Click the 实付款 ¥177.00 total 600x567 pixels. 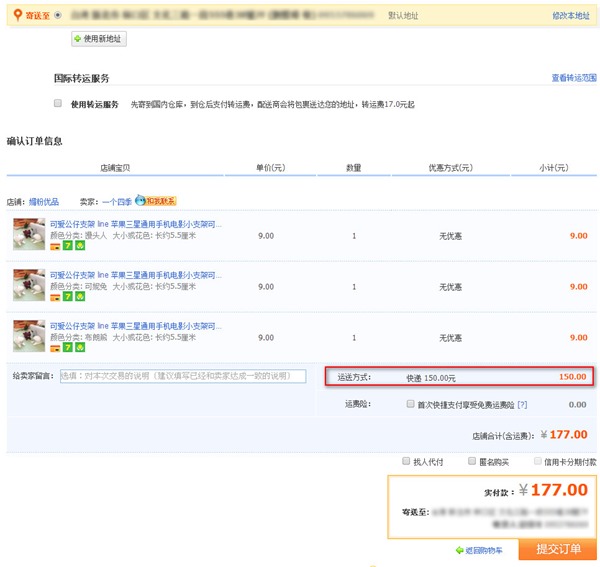tap(553, 490)
